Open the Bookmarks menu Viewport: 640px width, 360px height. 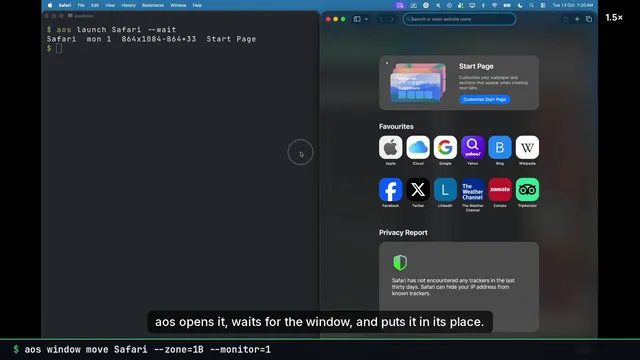point(153,5)
